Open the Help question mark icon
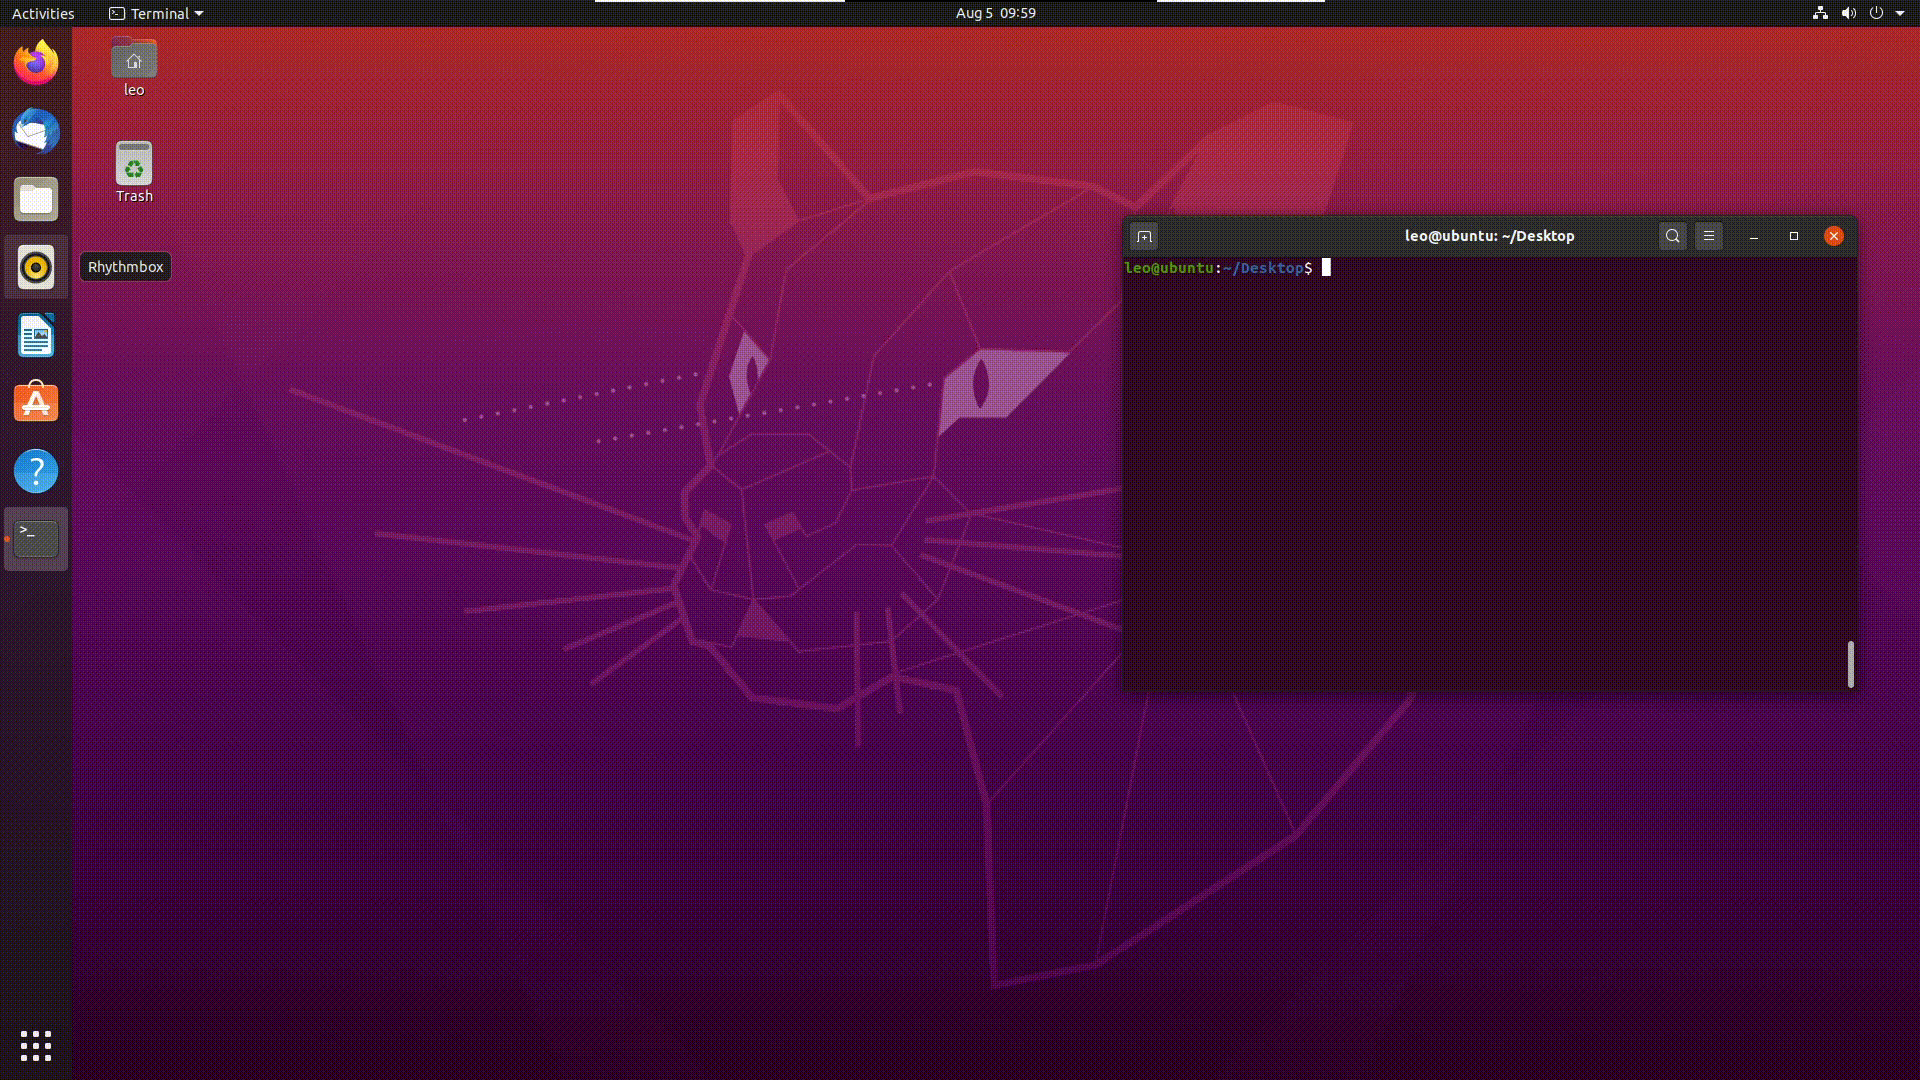The image size is (1920, 1080). pyautogui.click(x=36, y=471)
